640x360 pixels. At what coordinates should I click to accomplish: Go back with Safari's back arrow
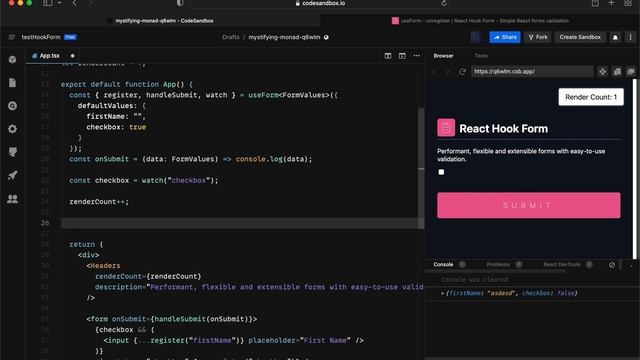coord(74,3)
